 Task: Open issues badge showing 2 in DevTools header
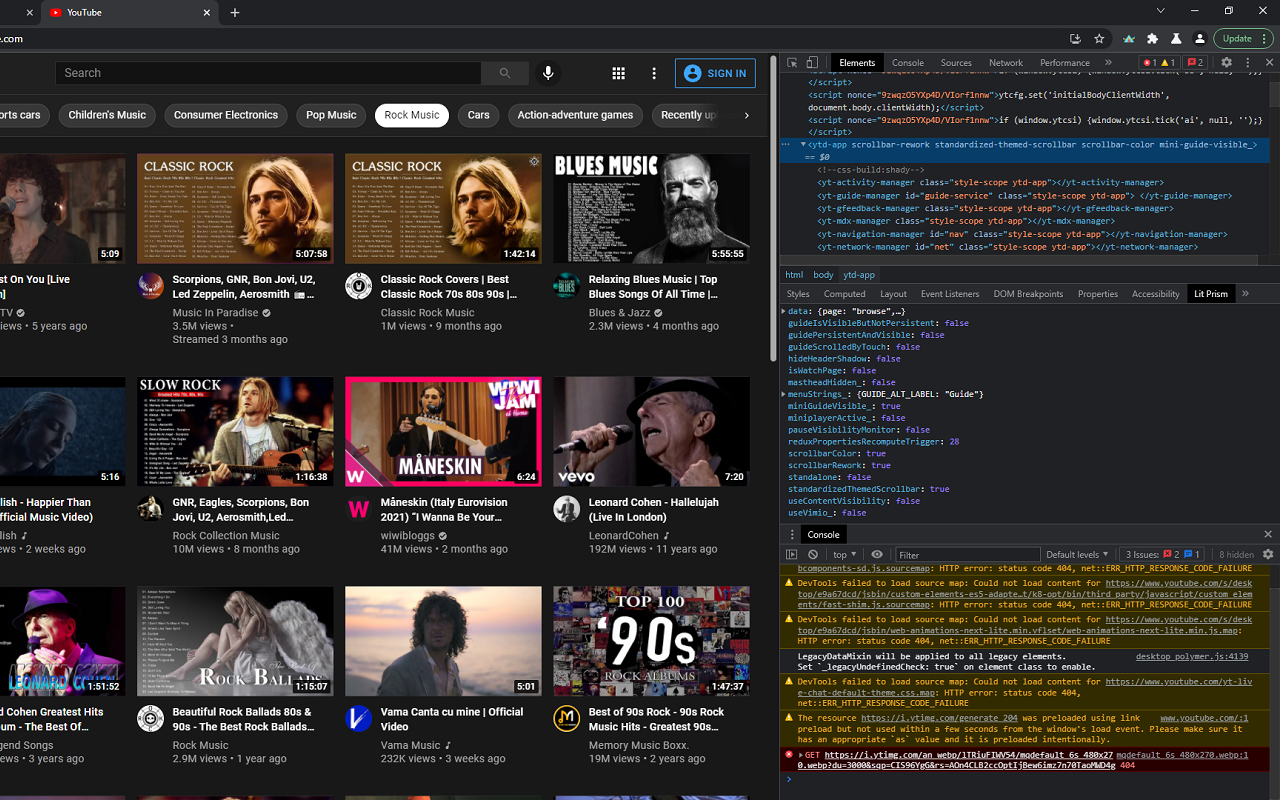tap(1196, 62)
